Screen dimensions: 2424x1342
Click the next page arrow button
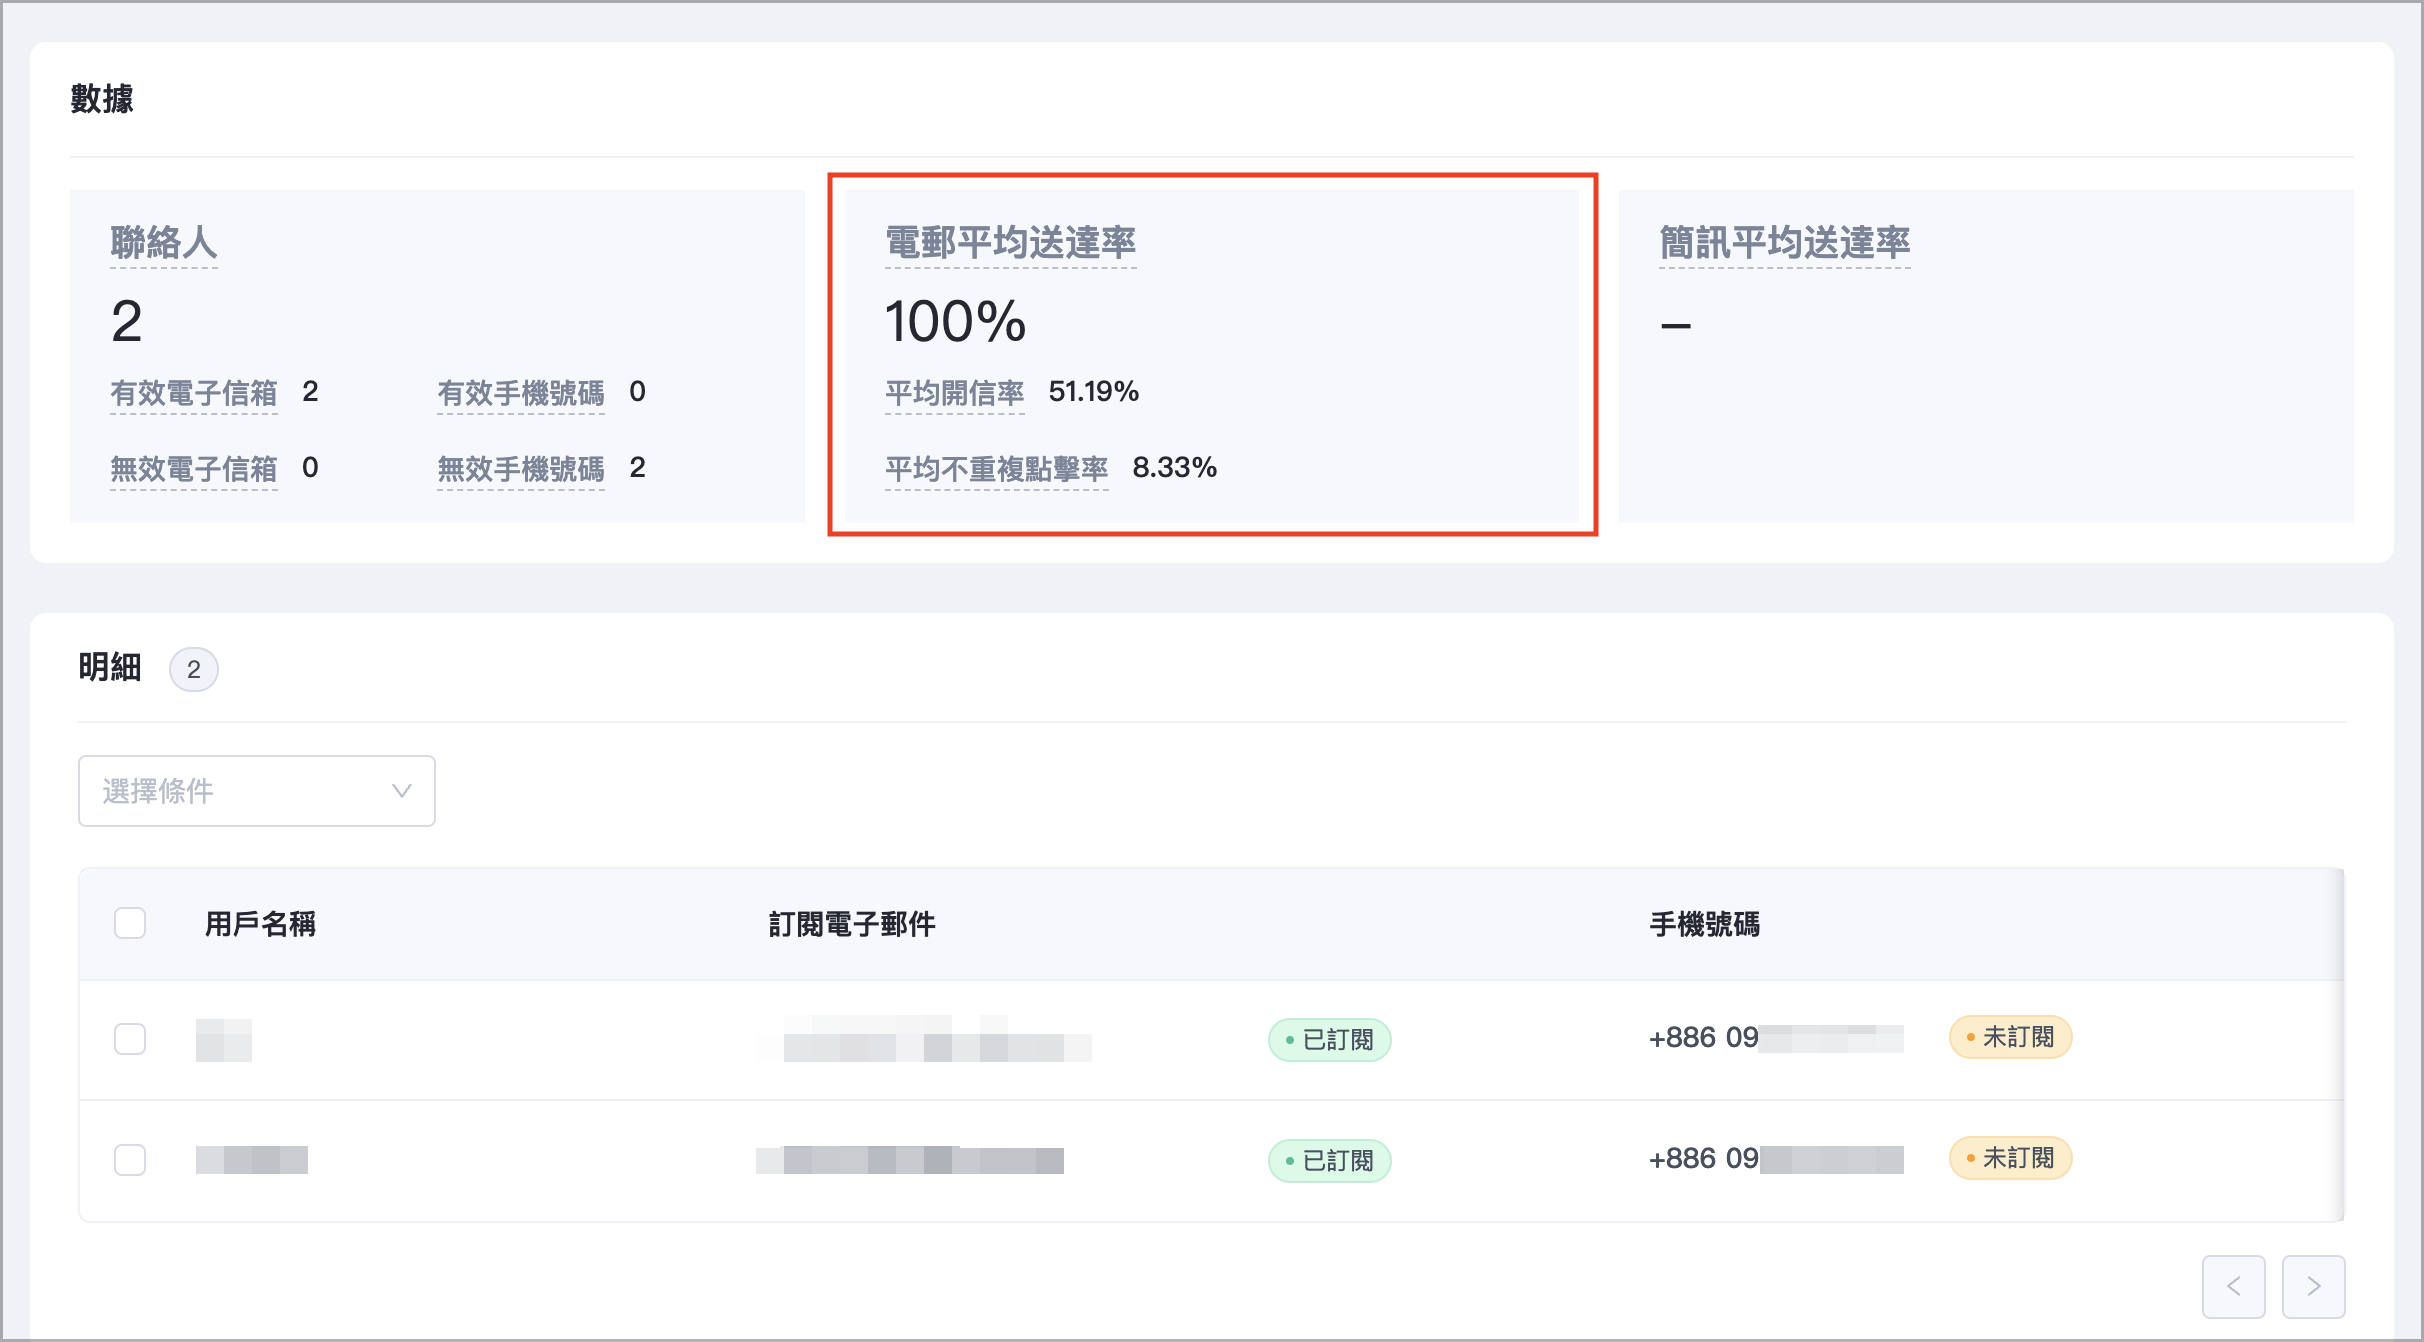(x=2313, y=1286)
